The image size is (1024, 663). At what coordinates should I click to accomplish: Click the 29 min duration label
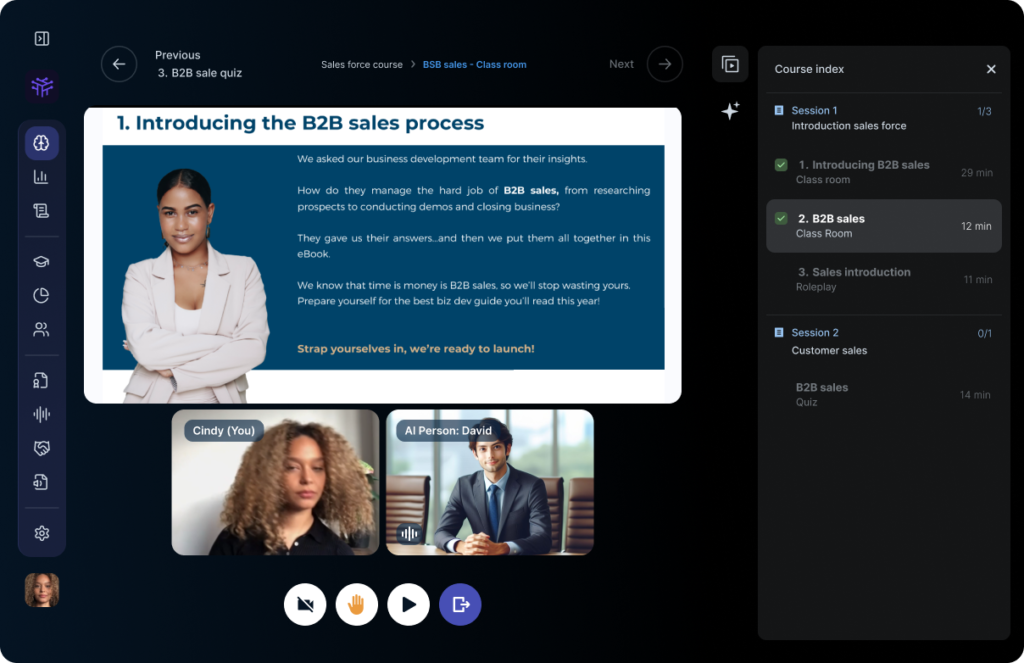[x=976, y=173]
